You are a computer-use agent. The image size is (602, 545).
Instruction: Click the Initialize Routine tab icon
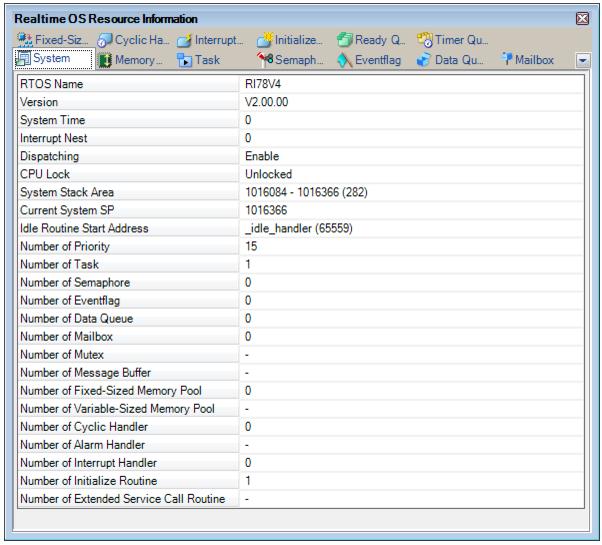click(x=267, y=40)
